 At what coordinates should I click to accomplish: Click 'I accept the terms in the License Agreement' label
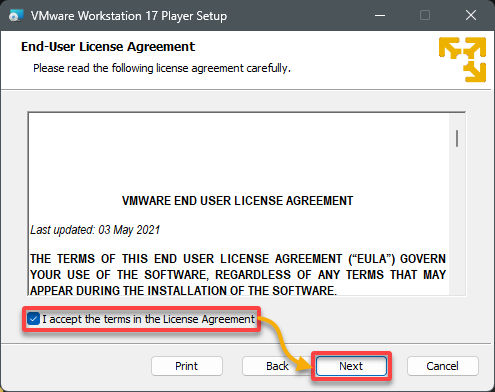click(148, 319)
